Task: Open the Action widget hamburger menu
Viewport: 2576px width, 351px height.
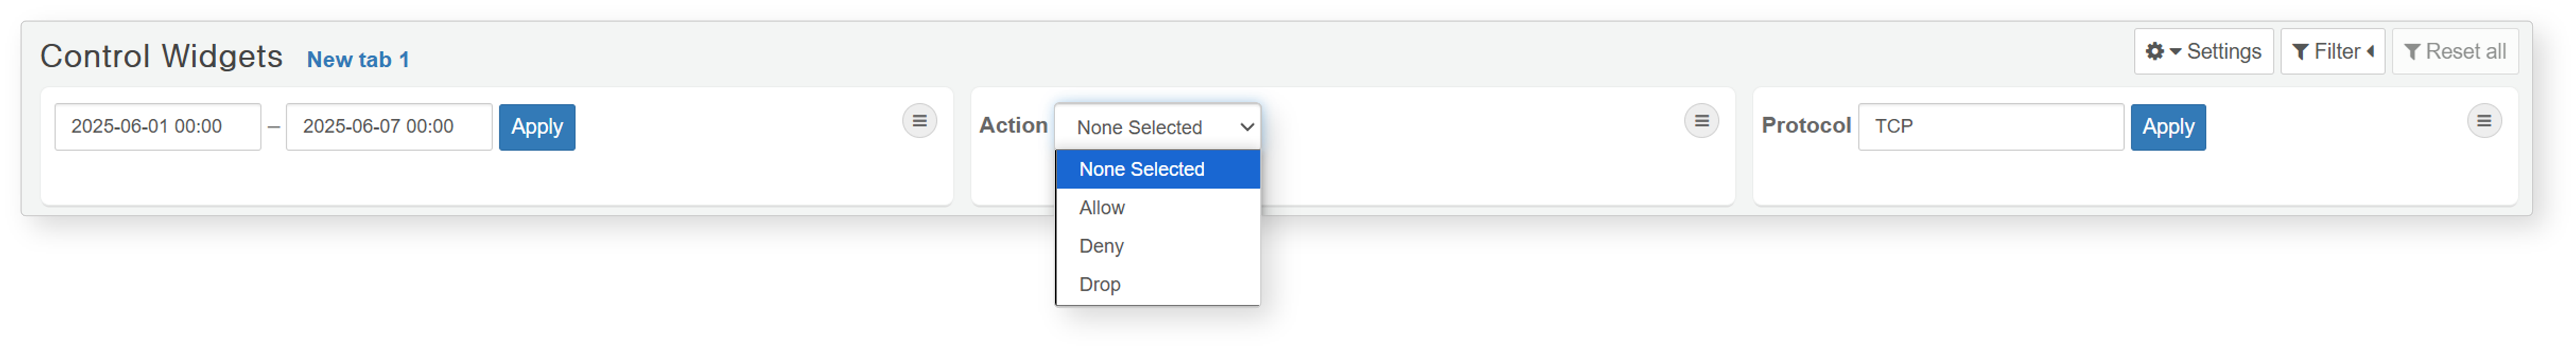Action: pyautogui.click(x=1701, y=121)
